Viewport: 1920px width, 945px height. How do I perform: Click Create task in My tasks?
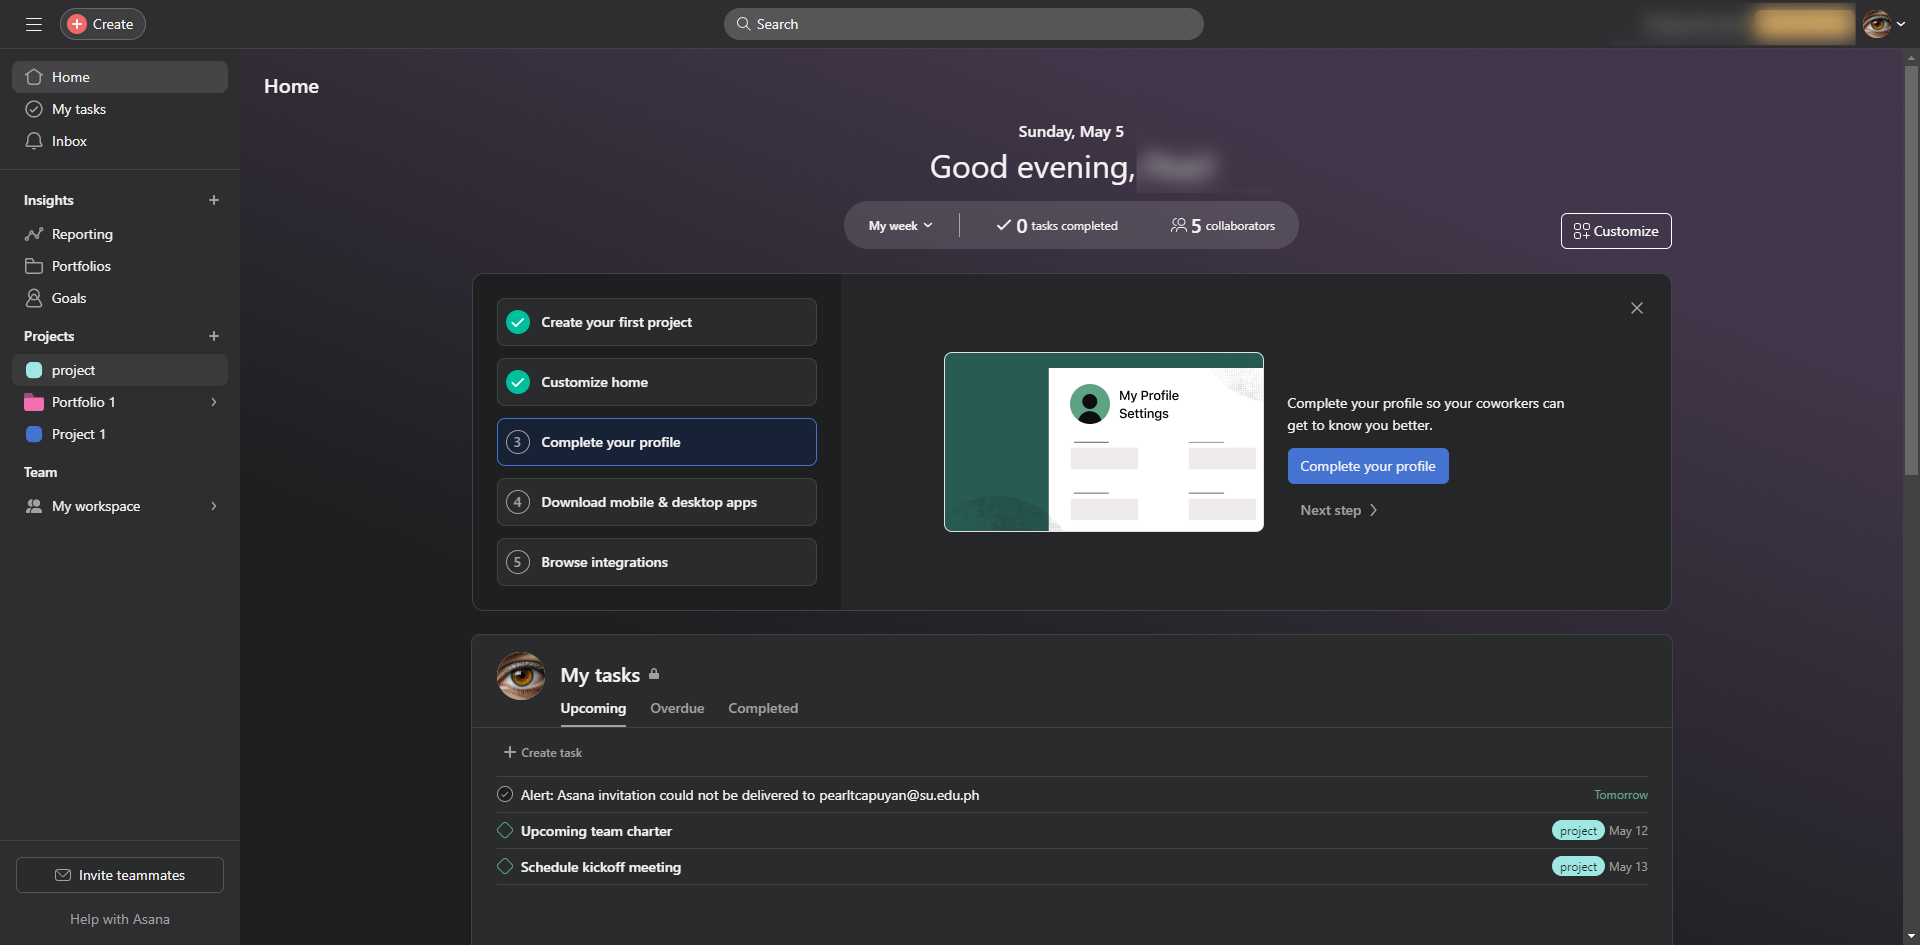[x=542, y=752]
